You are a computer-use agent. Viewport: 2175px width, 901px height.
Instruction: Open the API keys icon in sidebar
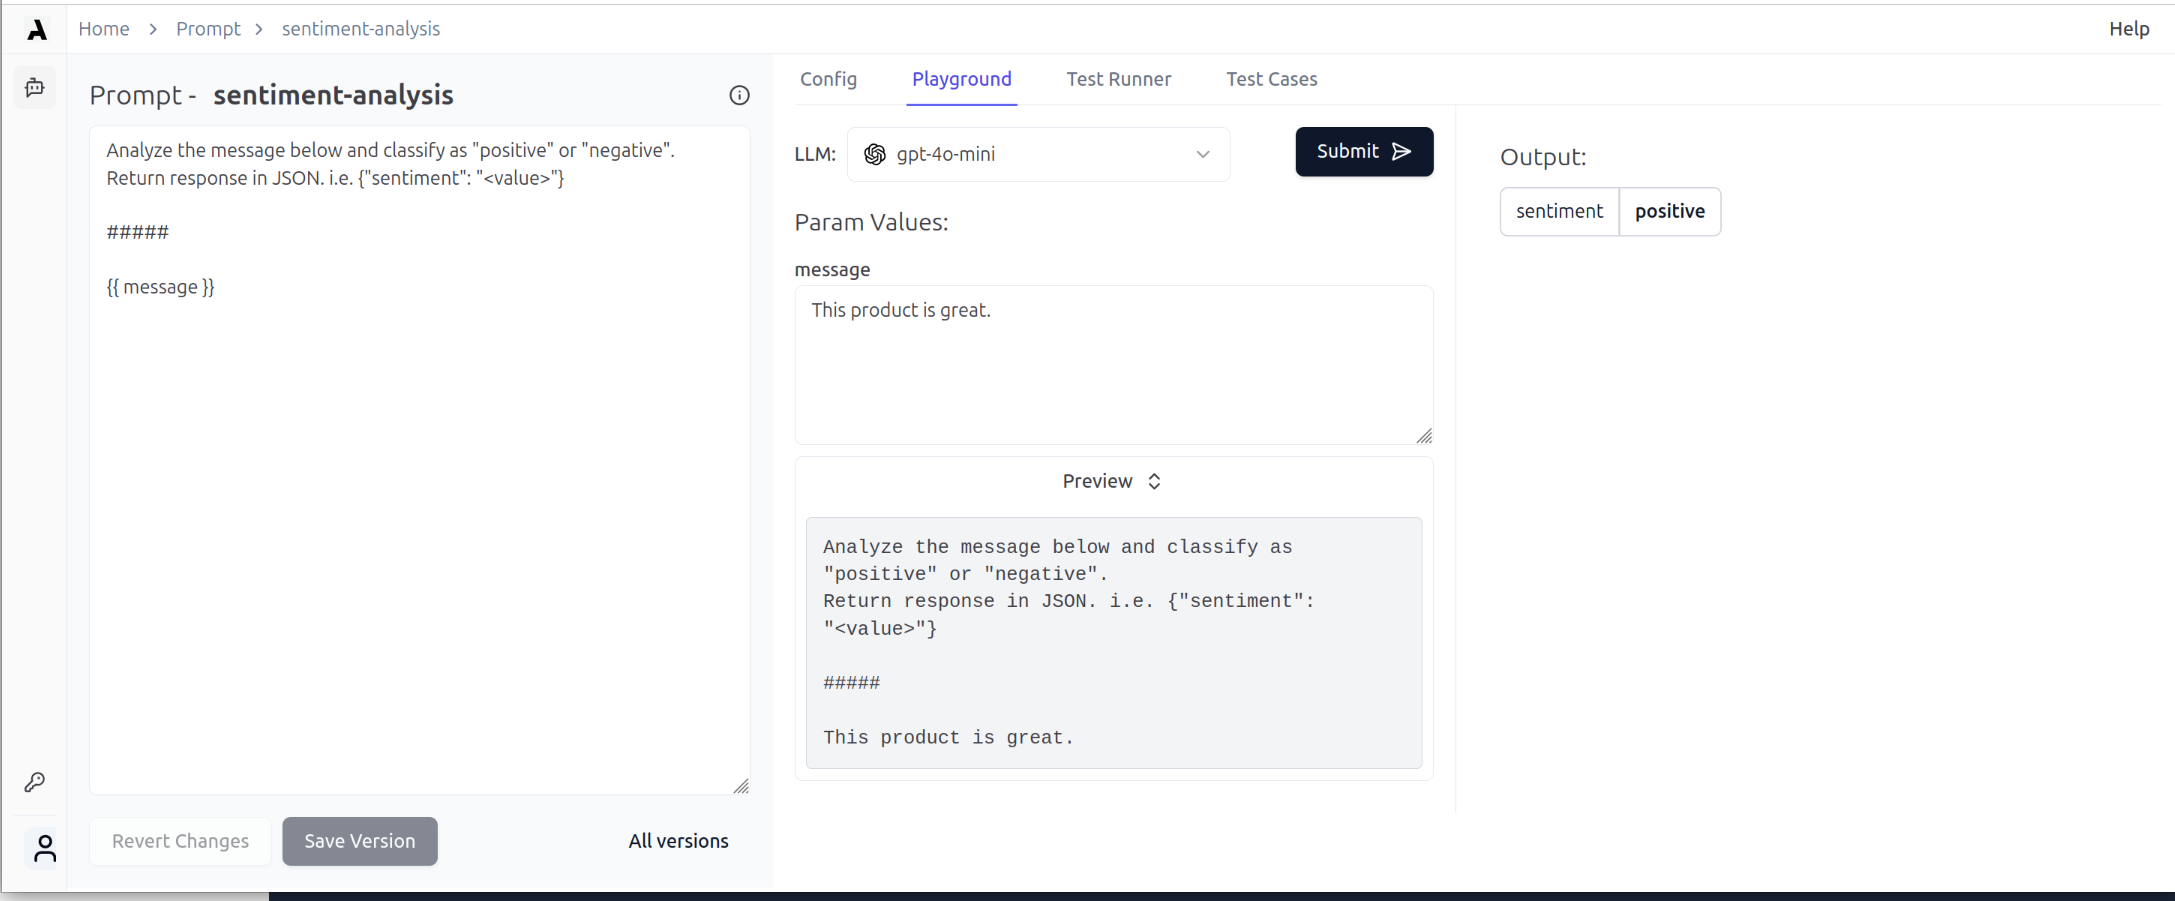[35, 782]
